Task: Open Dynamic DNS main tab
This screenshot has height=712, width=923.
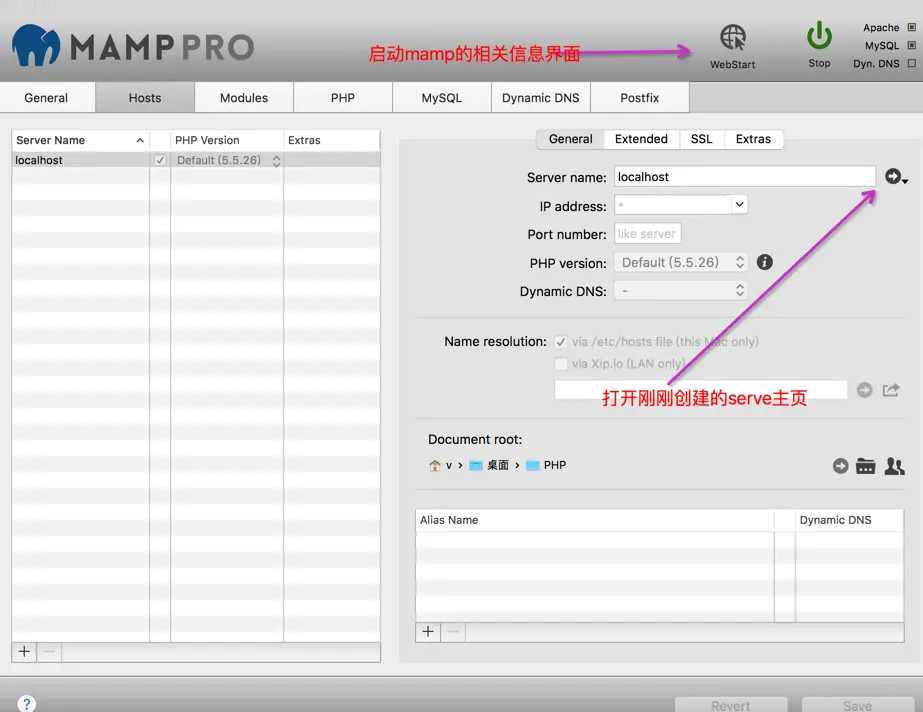Action: 540,98
